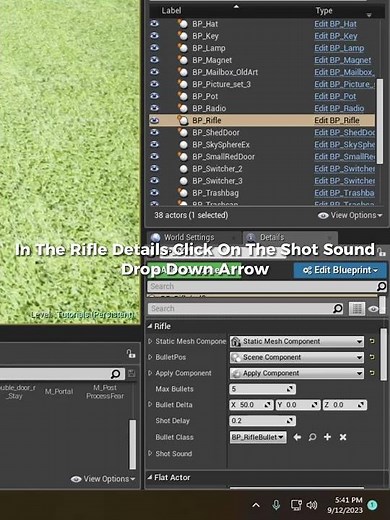Open the Edit BP_Key link
Viewport: 390px width, 520px height.
(336, 36)
